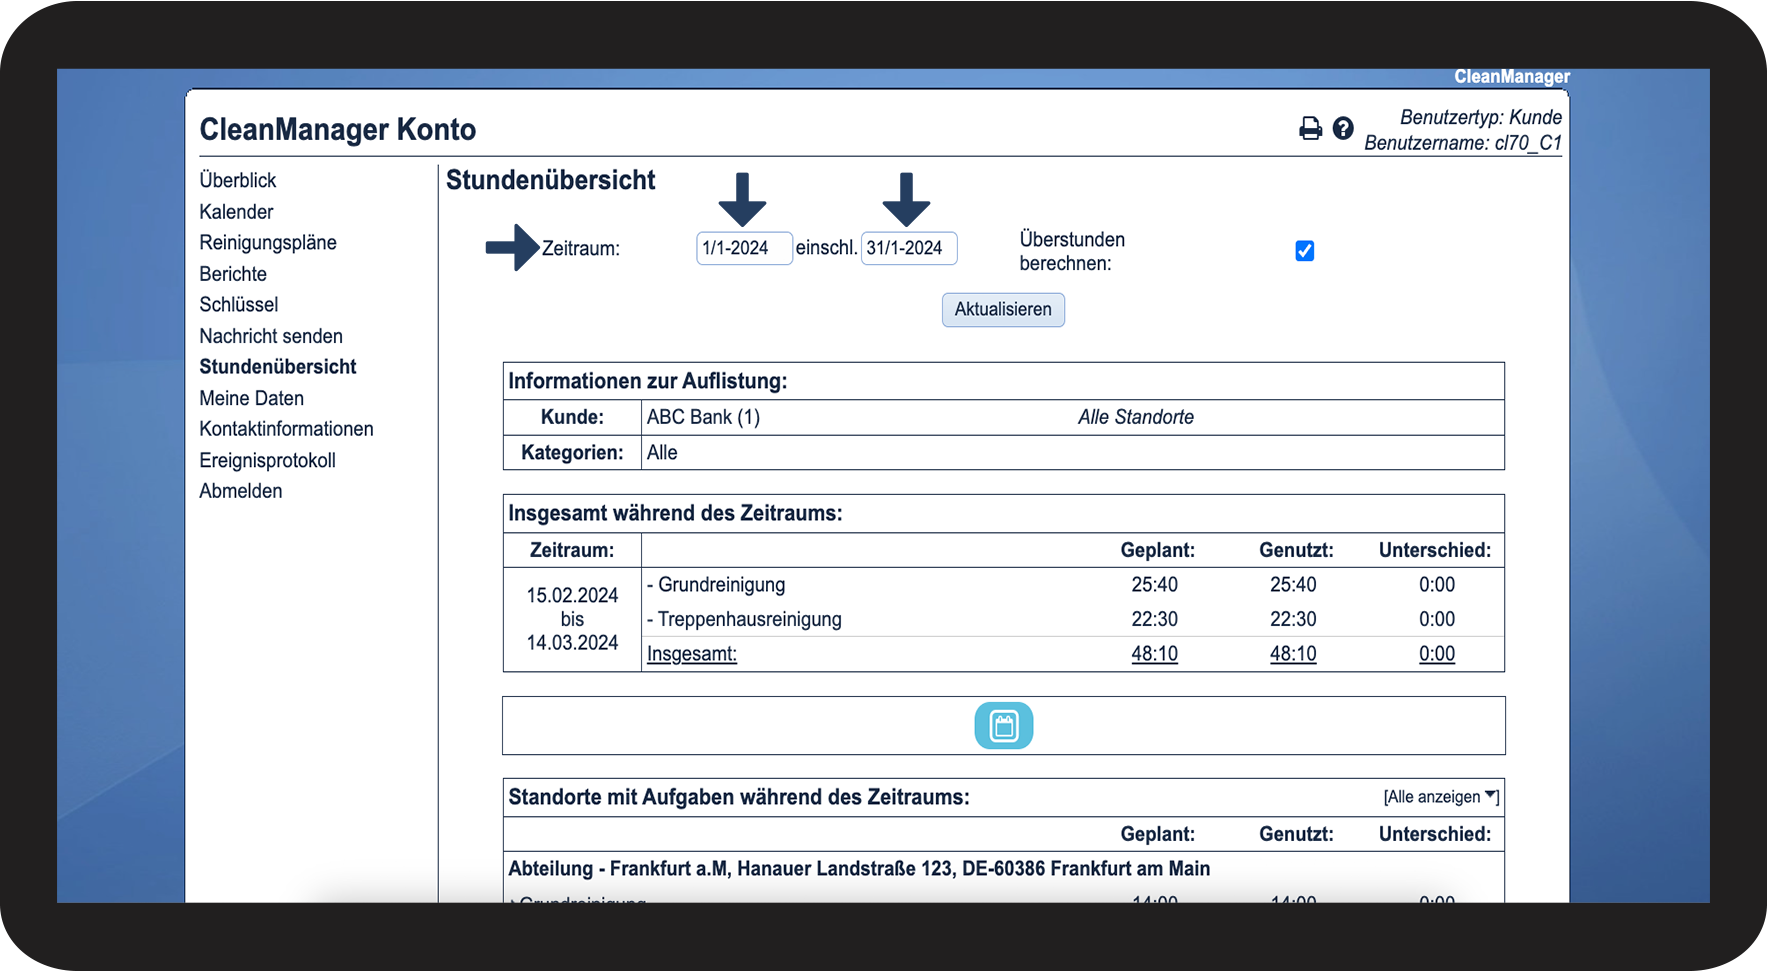Screen dimensions: 1767x971
Task: Click the planned total 48:10 link
Action: click(x=1154, y=654)
